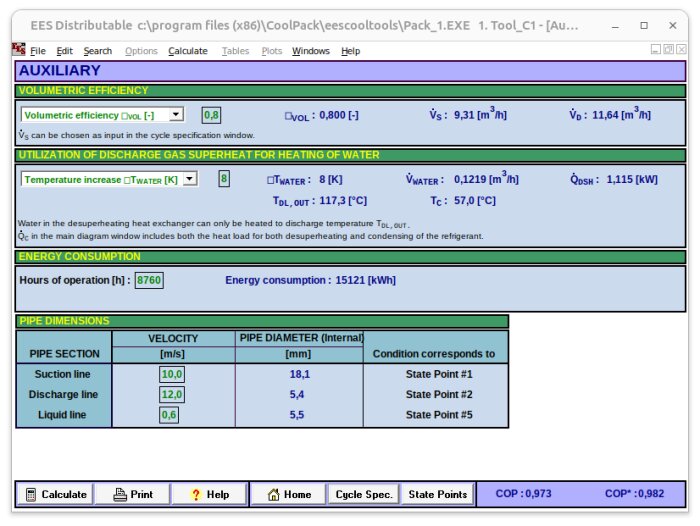Open the Plots menu

(x=271, y=51)
